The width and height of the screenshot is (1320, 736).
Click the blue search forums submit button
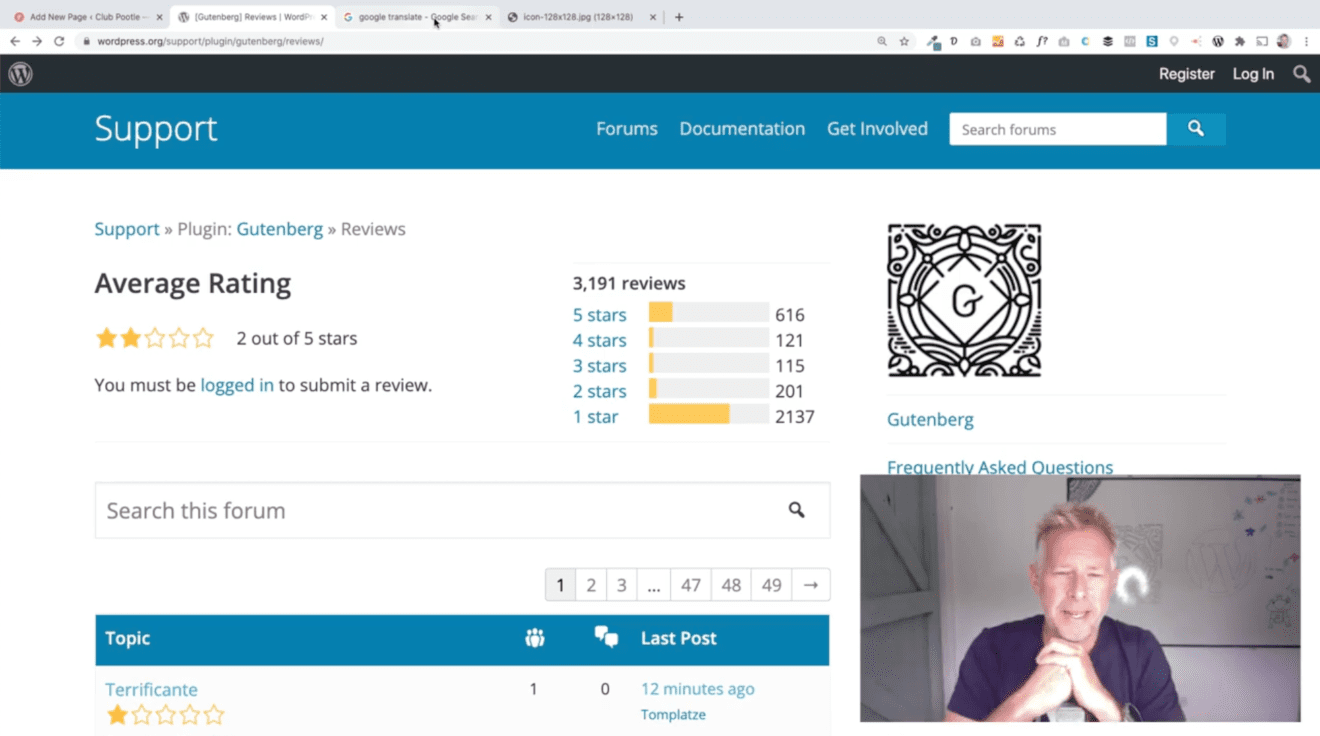pyautogui.click(x=1196, y=129)
